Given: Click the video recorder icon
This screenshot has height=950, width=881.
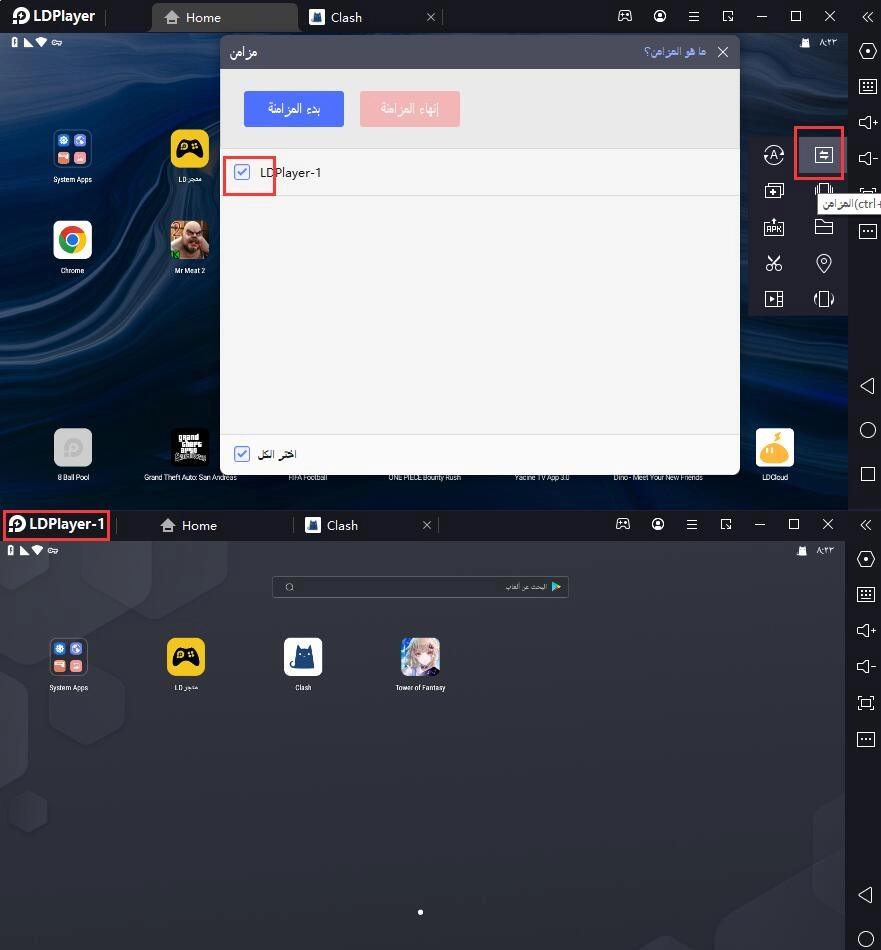Looking at the screenshot, I should tap(774, 299).
